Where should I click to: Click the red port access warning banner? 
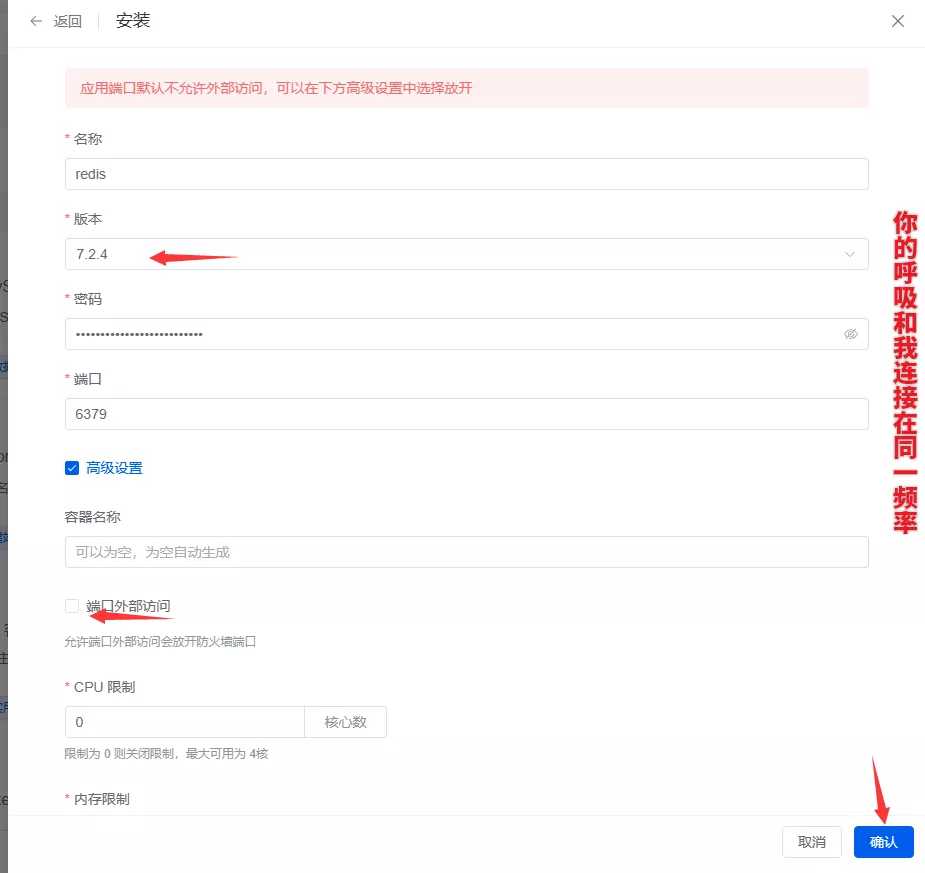click(466, 88)
